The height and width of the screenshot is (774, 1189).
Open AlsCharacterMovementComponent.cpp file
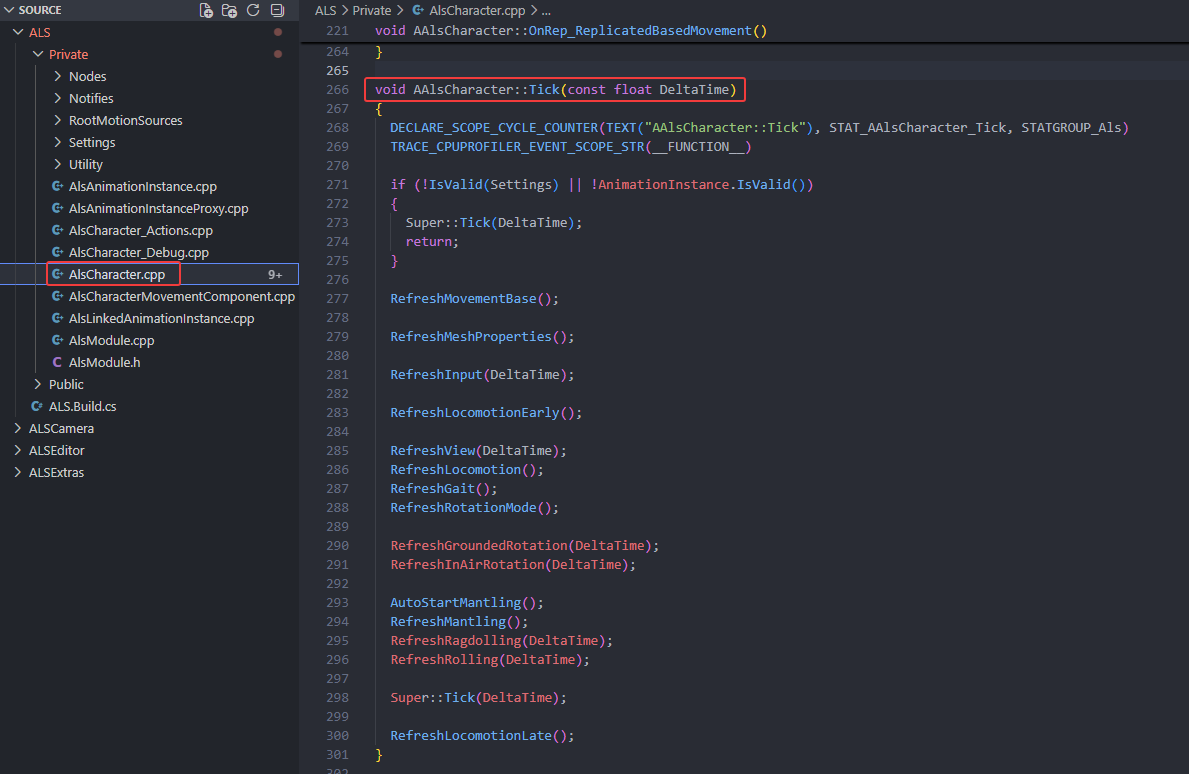click(x=181, y=296)
